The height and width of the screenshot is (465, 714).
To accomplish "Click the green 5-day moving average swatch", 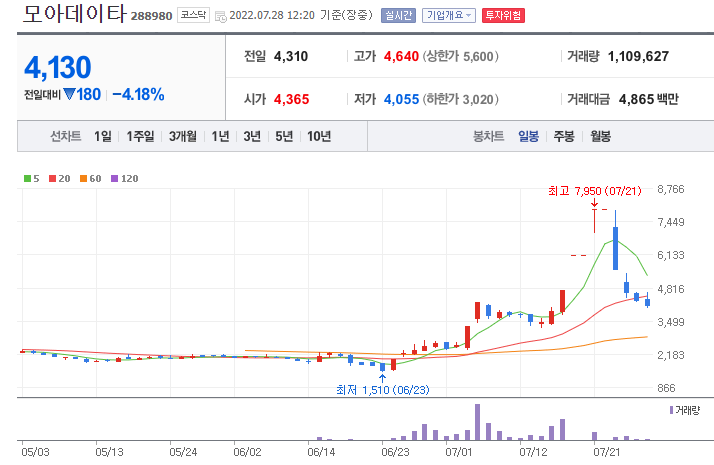I will [x=27, y=179].
